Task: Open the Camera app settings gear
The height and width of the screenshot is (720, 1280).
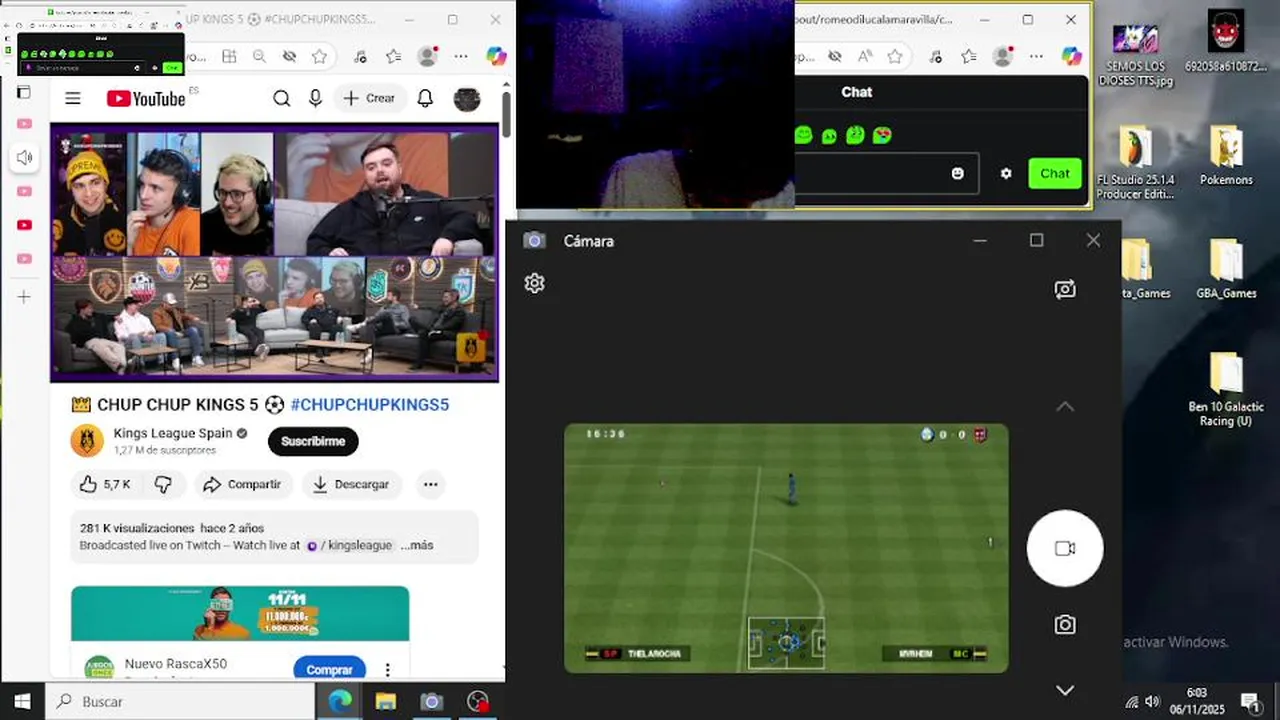Action: click(x=535, y=283)
